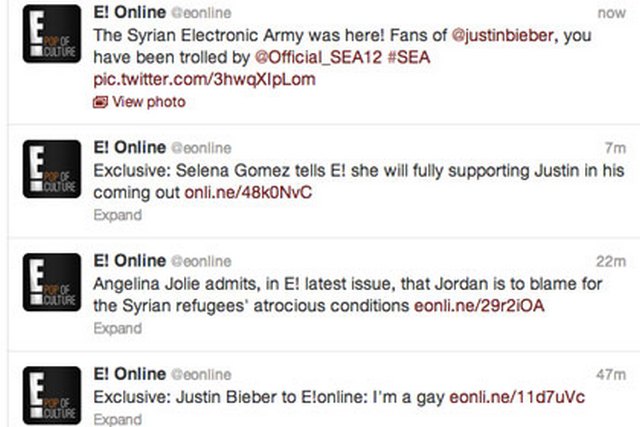The image size is (640, 427).
Task: Click the 22m timestamp on the Angelina Jolie tweet
Action: [608, 260]
